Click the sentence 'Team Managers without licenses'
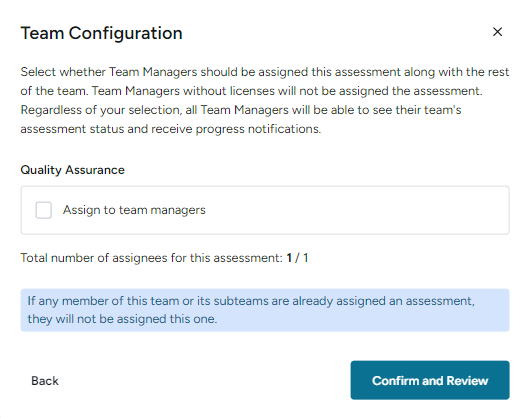Viewport: 527px width, 418px height. tap(287, 91)
